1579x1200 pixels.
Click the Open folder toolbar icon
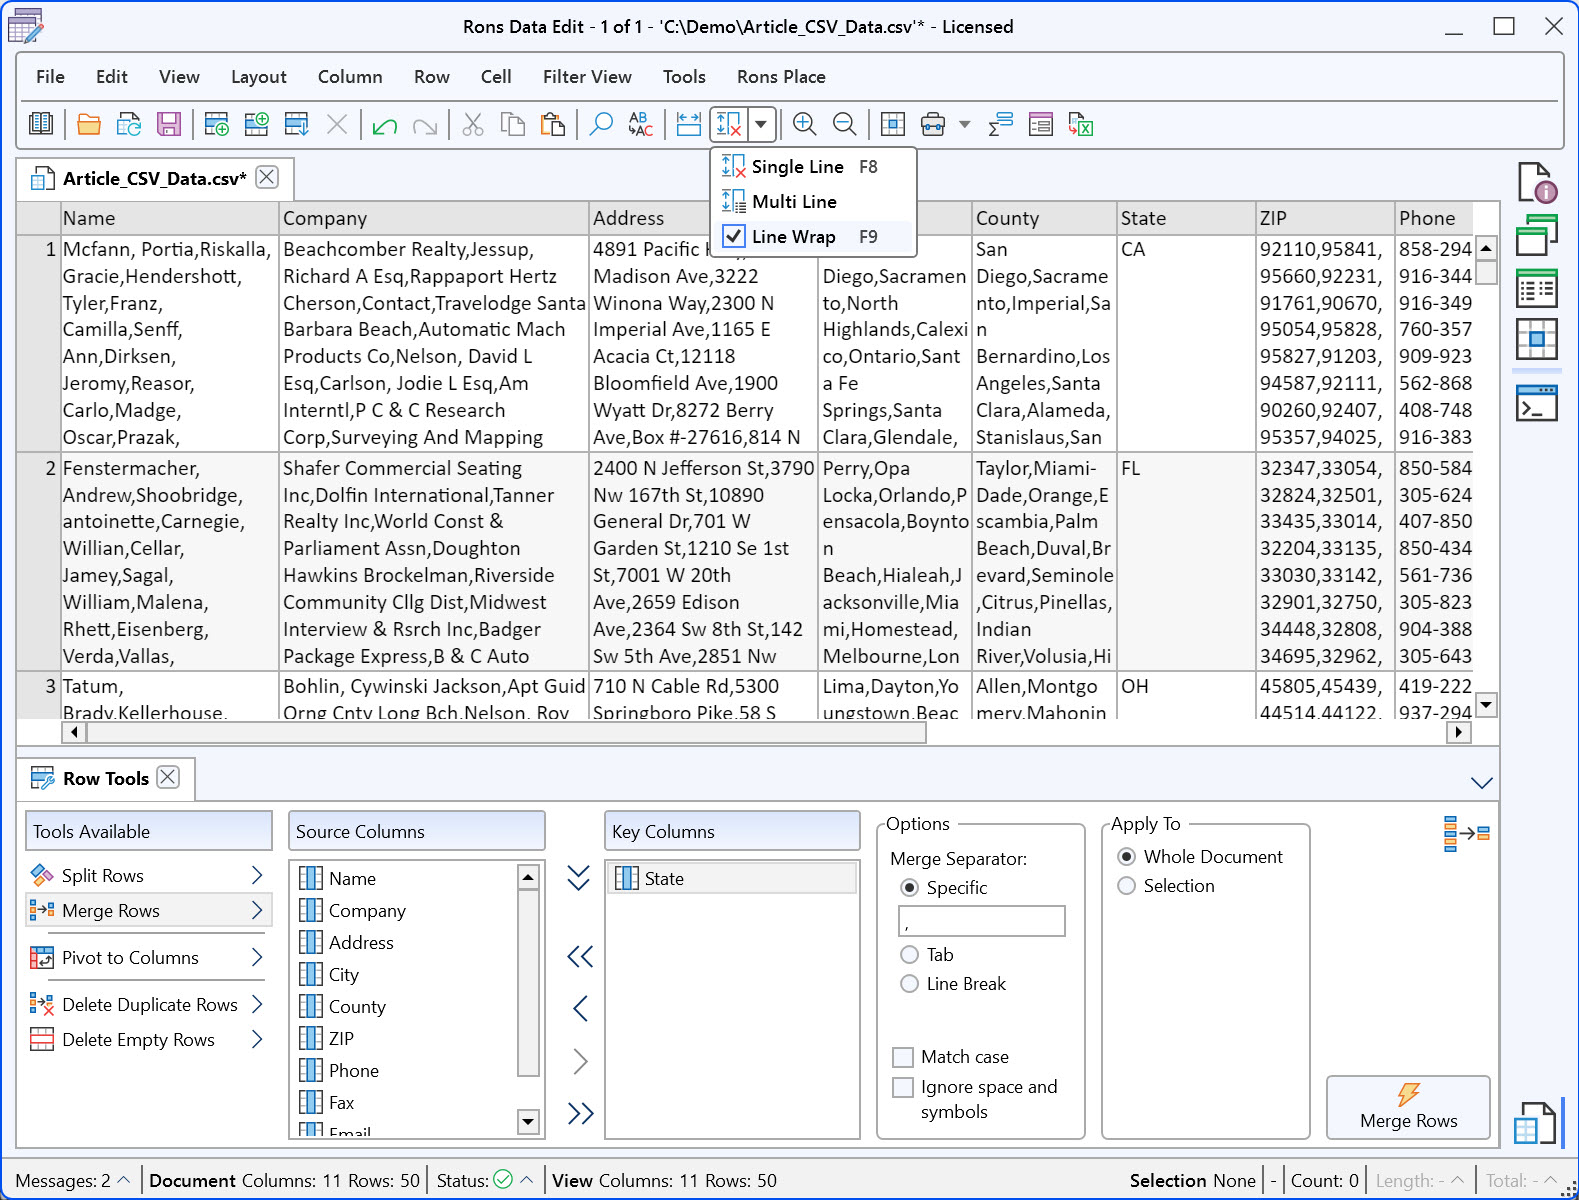pyautogui.click(x=89, y=124)
